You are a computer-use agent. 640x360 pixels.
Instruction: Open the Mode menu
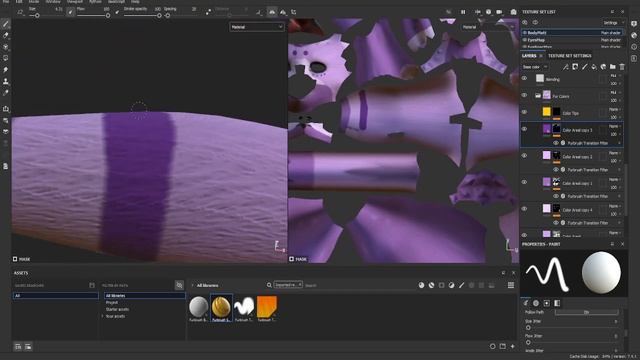tap(34, 2)
